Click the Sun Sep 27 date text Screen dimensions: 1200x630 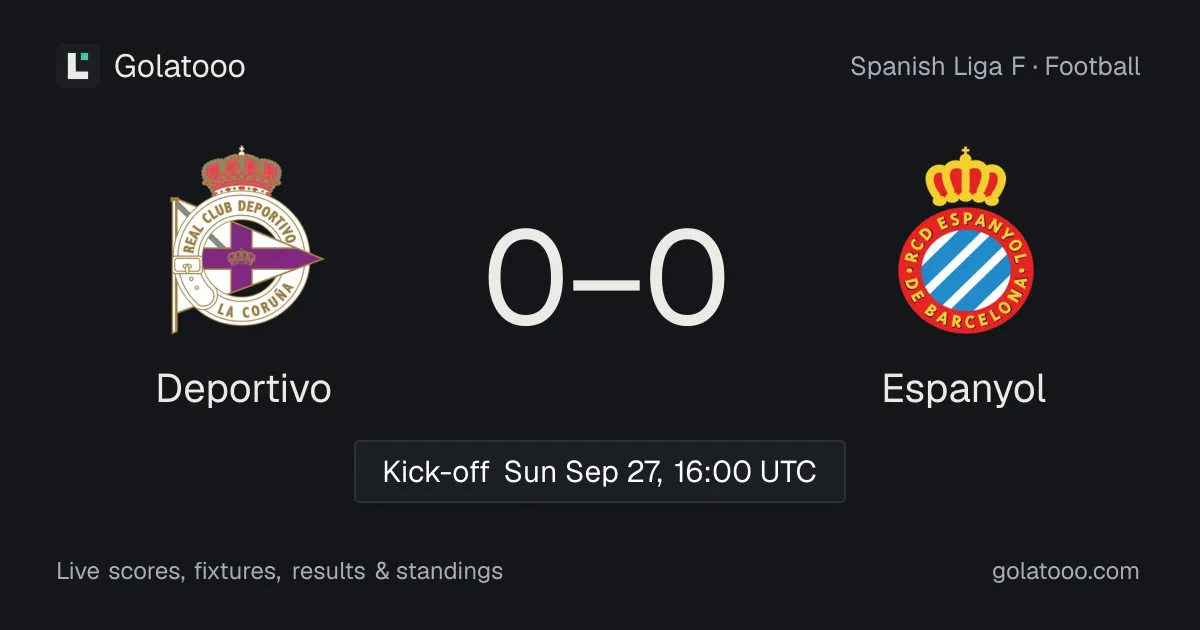pos(582,471)
